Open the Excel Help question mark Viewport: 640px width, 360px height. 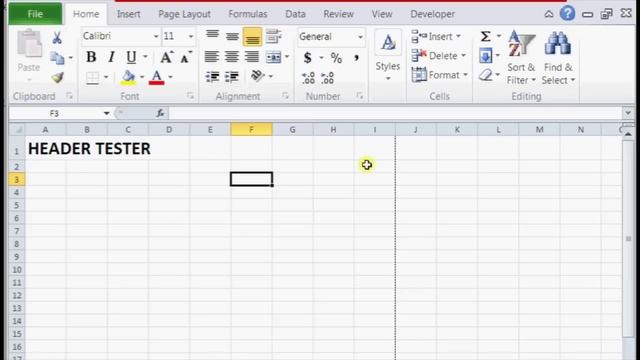(x=567, y=14)
